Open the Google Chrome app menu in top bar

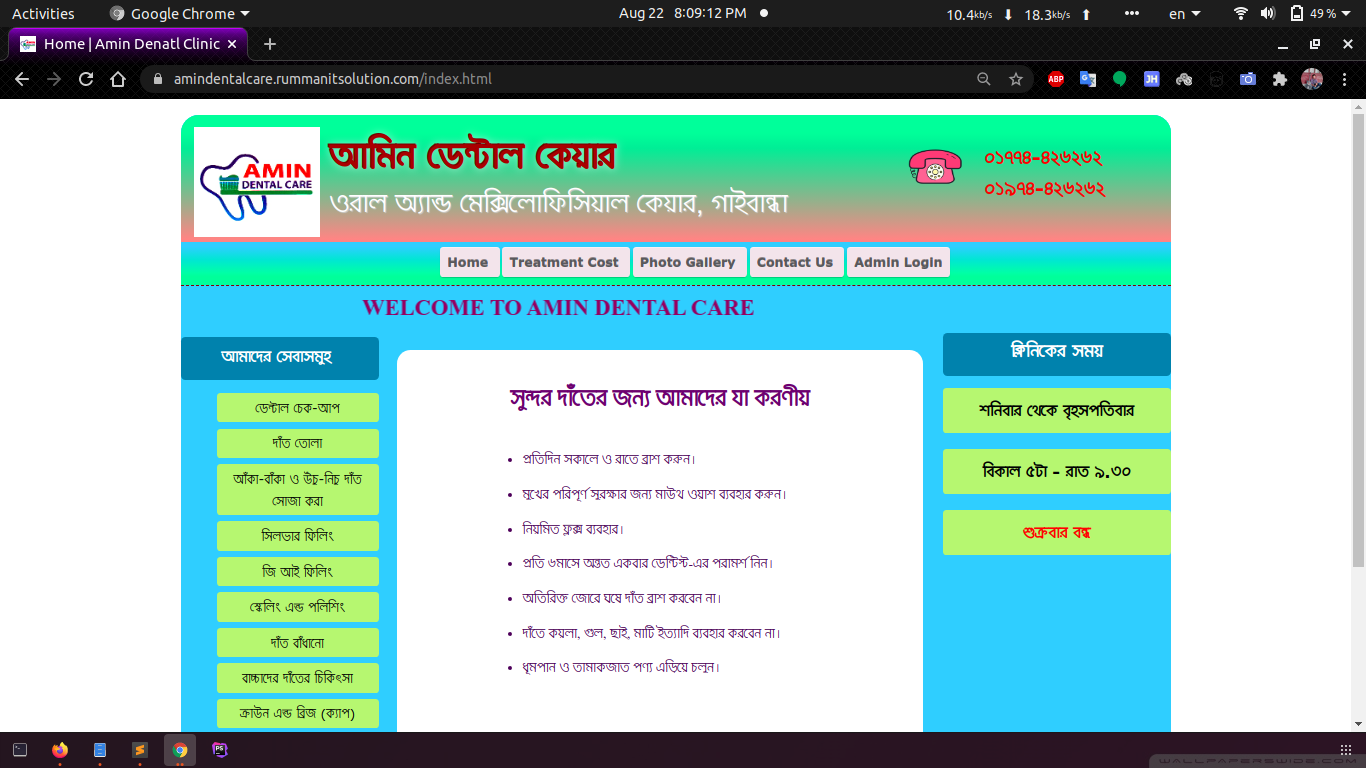pyautogui.click(x=180, y=14)
